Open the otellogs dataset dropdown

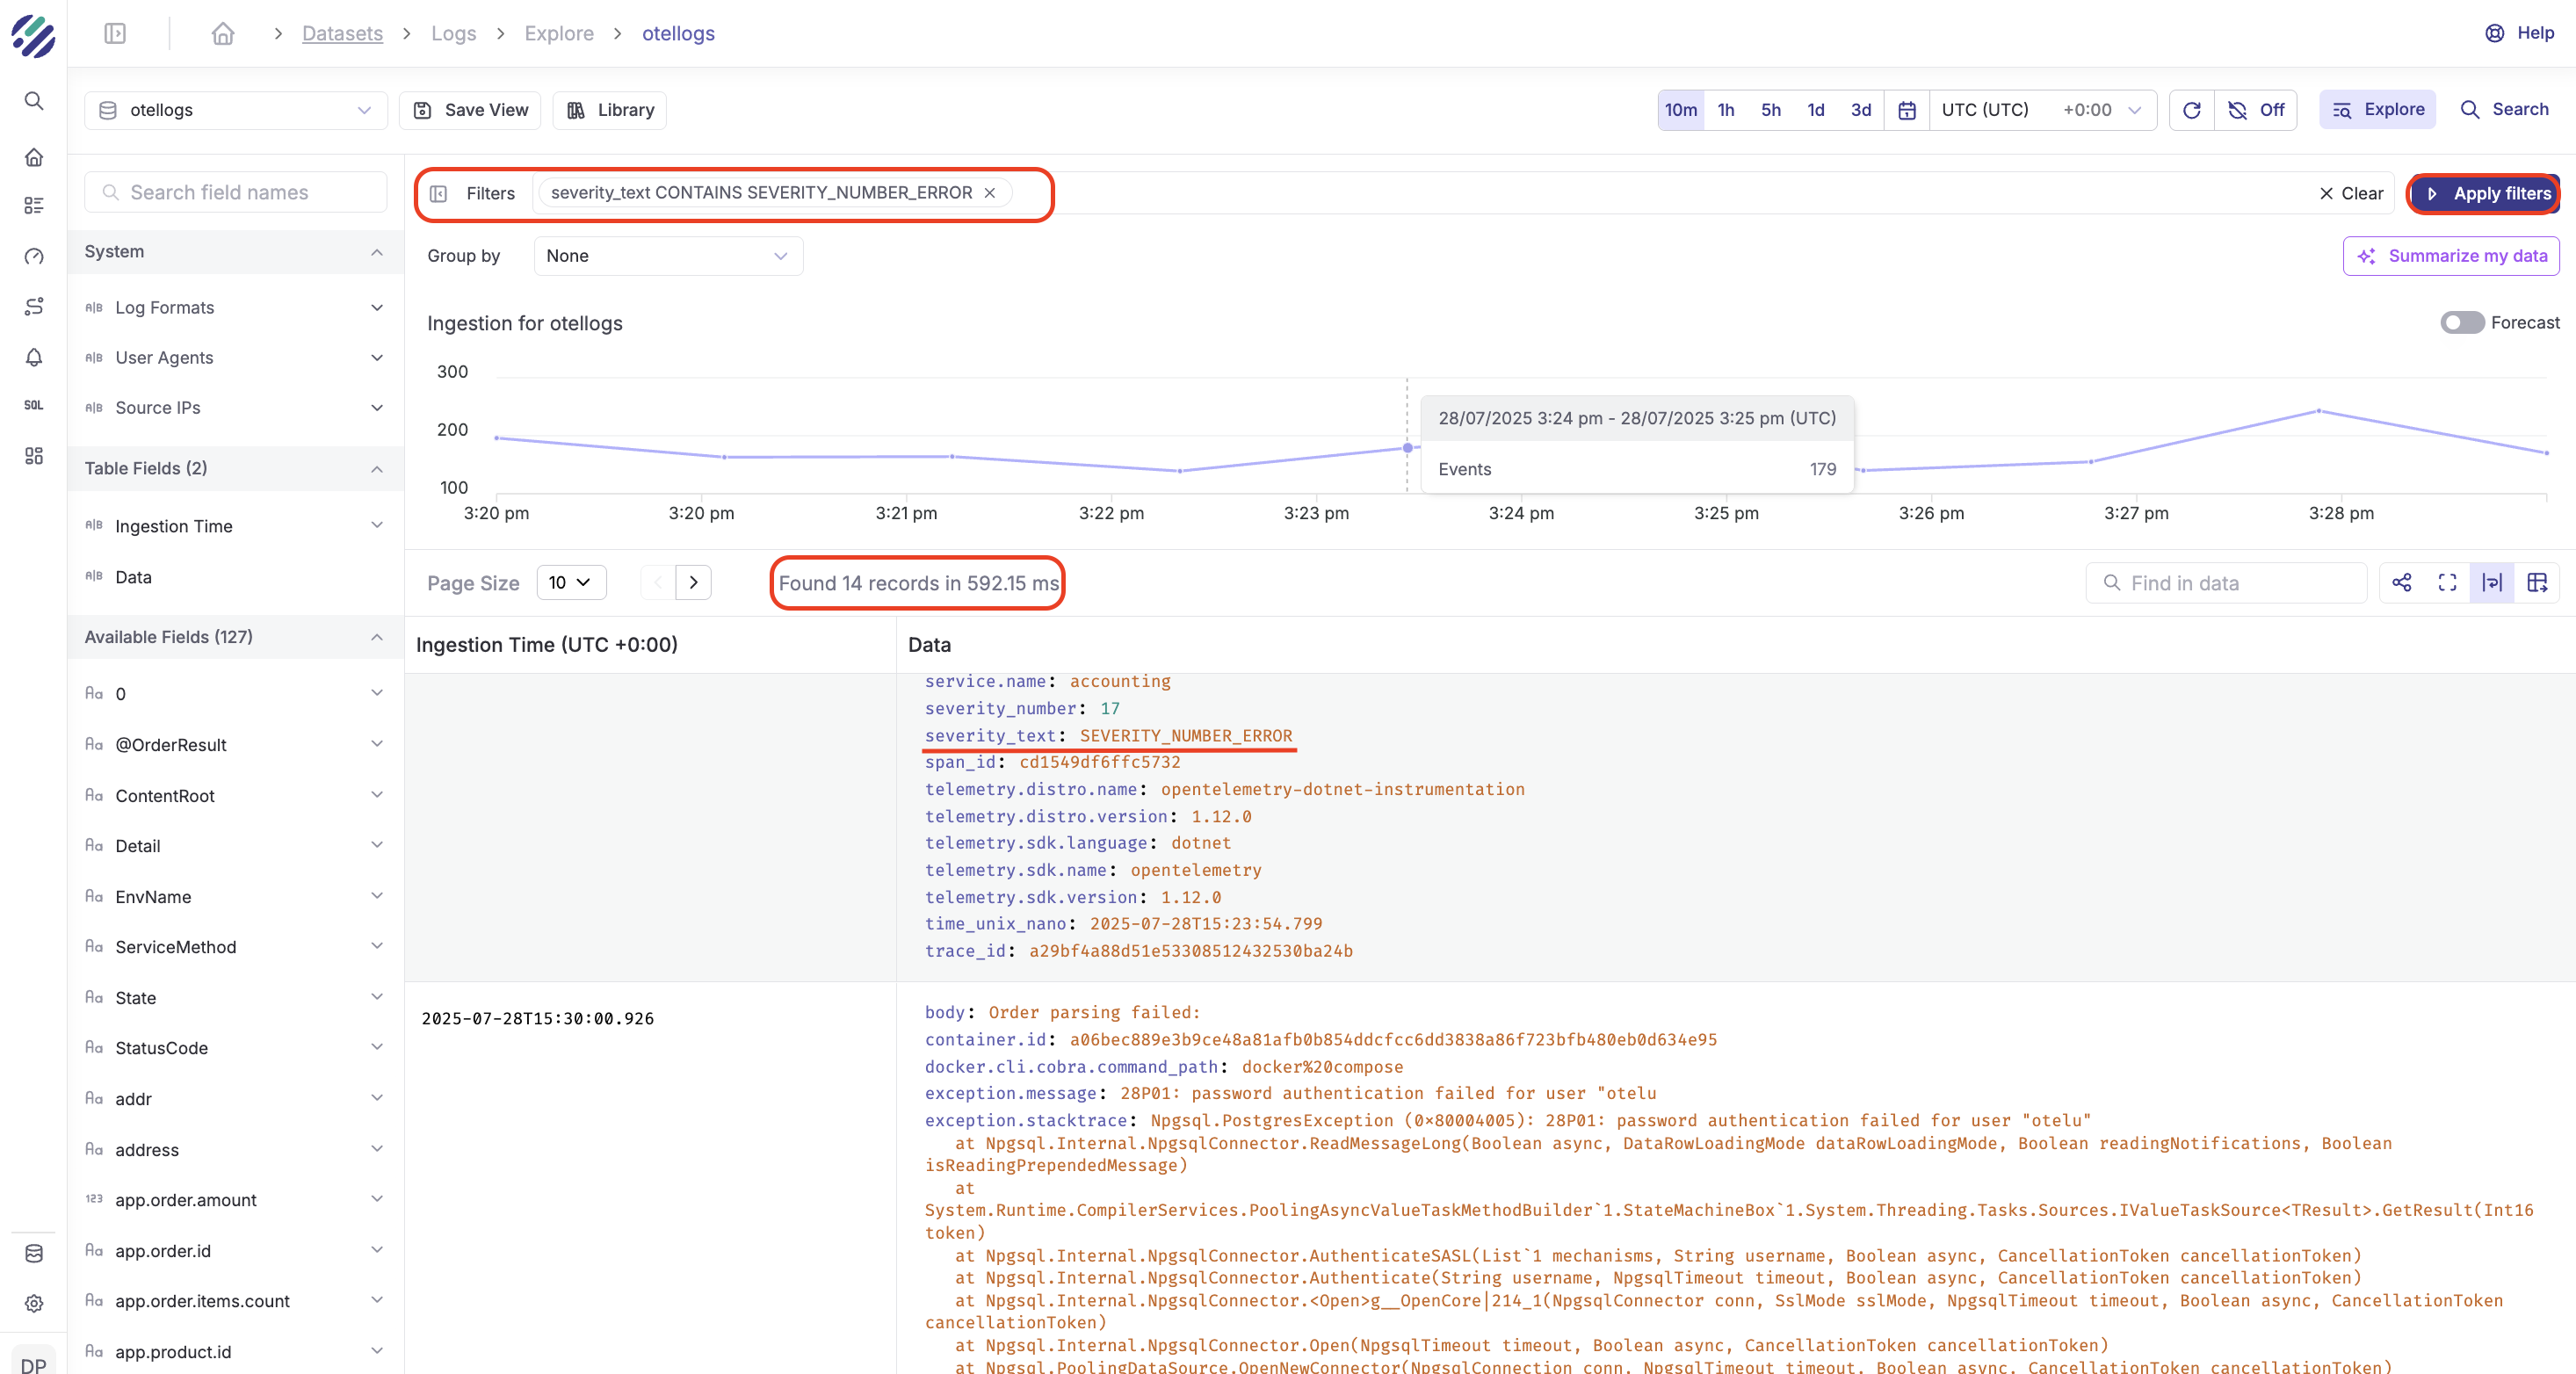pyautogui.click(x=236, y=110)
